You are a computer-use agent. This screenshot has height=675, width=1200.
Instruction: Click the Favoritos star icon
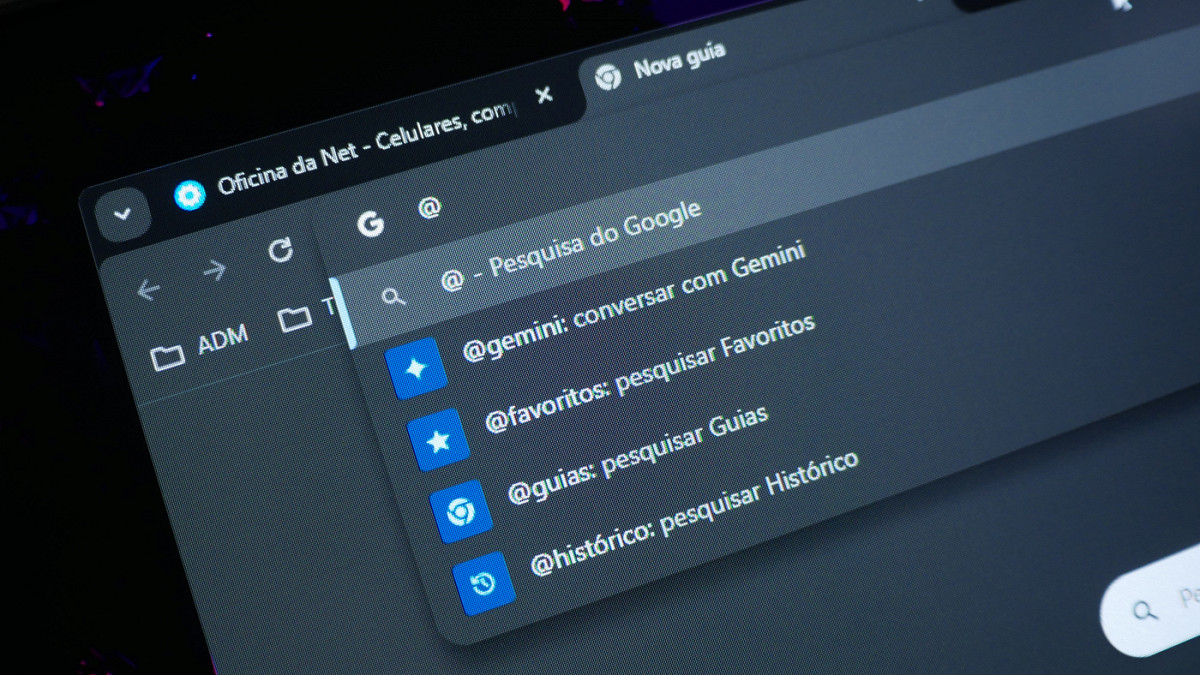click(438, 440)
